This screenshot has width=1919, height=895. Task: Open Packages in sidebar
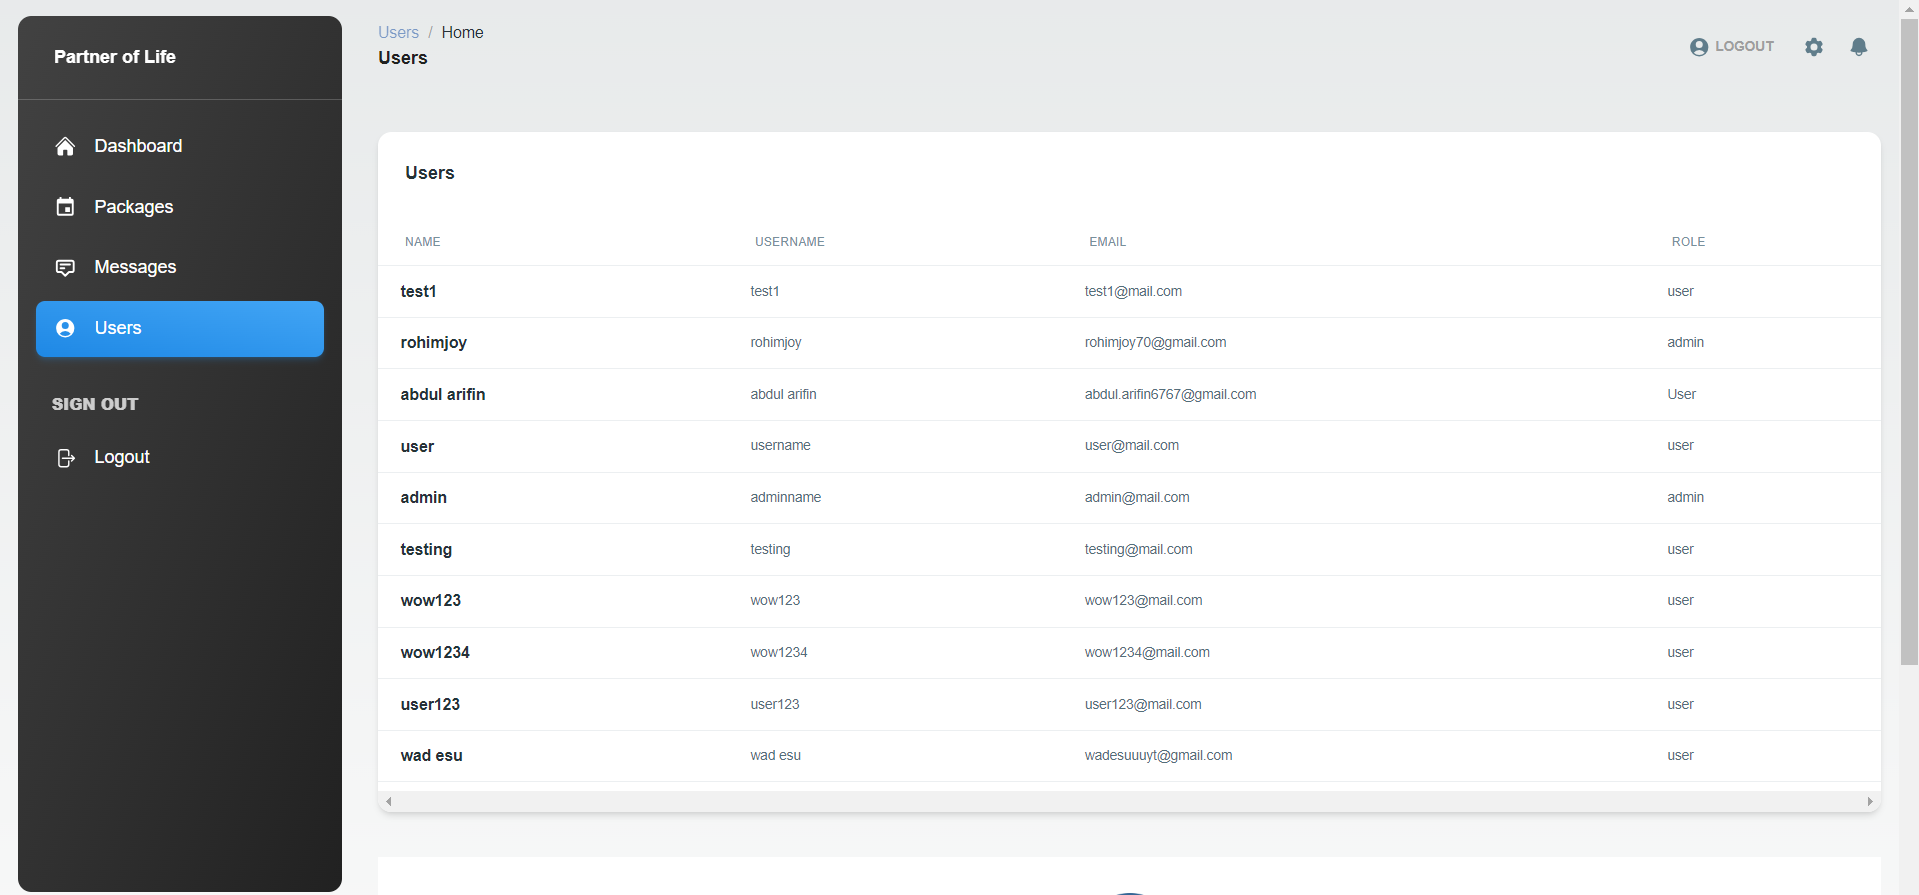coord(180,207)
